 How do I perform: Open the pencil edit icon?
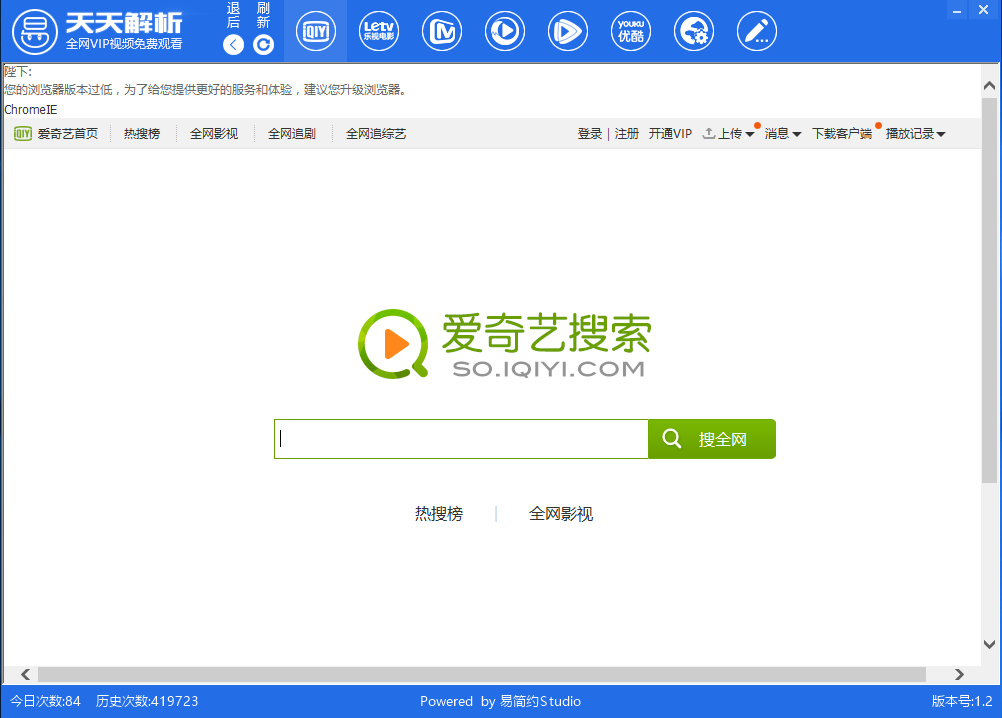coord(757,31)
